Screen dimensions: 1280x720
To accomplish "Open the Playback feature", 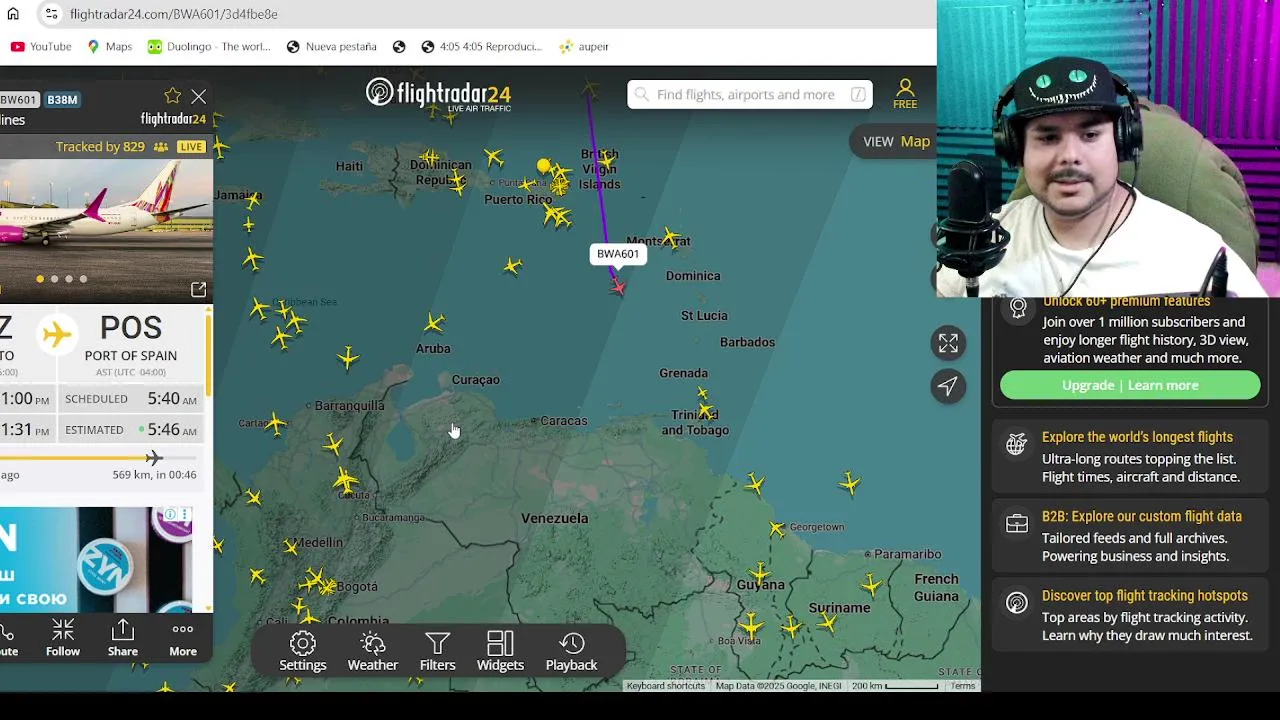I will [x=571, y=651].
